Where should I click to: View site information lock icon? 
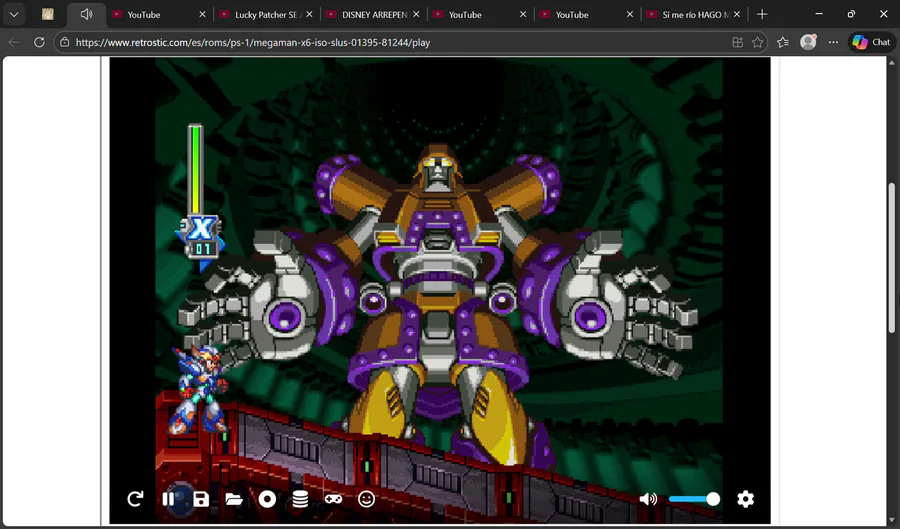click(65, 42)
